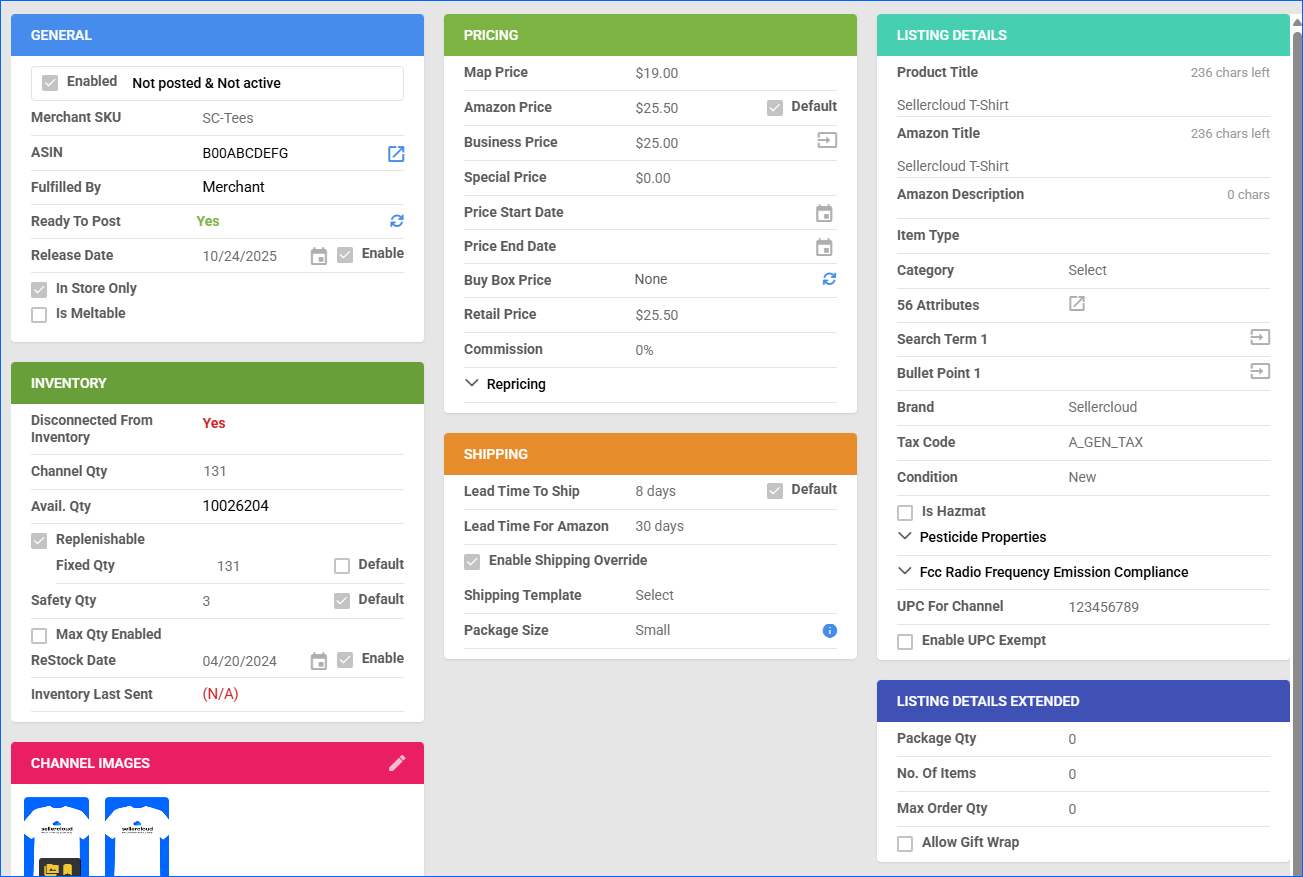This screenshot has width=1303, height=877.
Task: Open Price Start Date calendar
Action: point(824,213)
